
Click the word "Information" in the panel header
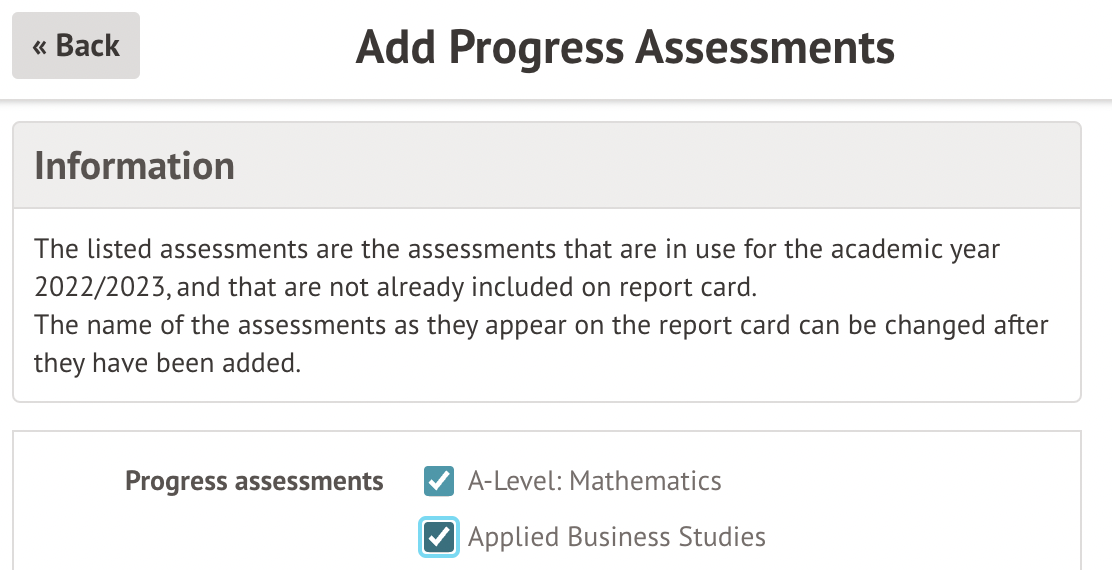(135, 166)
